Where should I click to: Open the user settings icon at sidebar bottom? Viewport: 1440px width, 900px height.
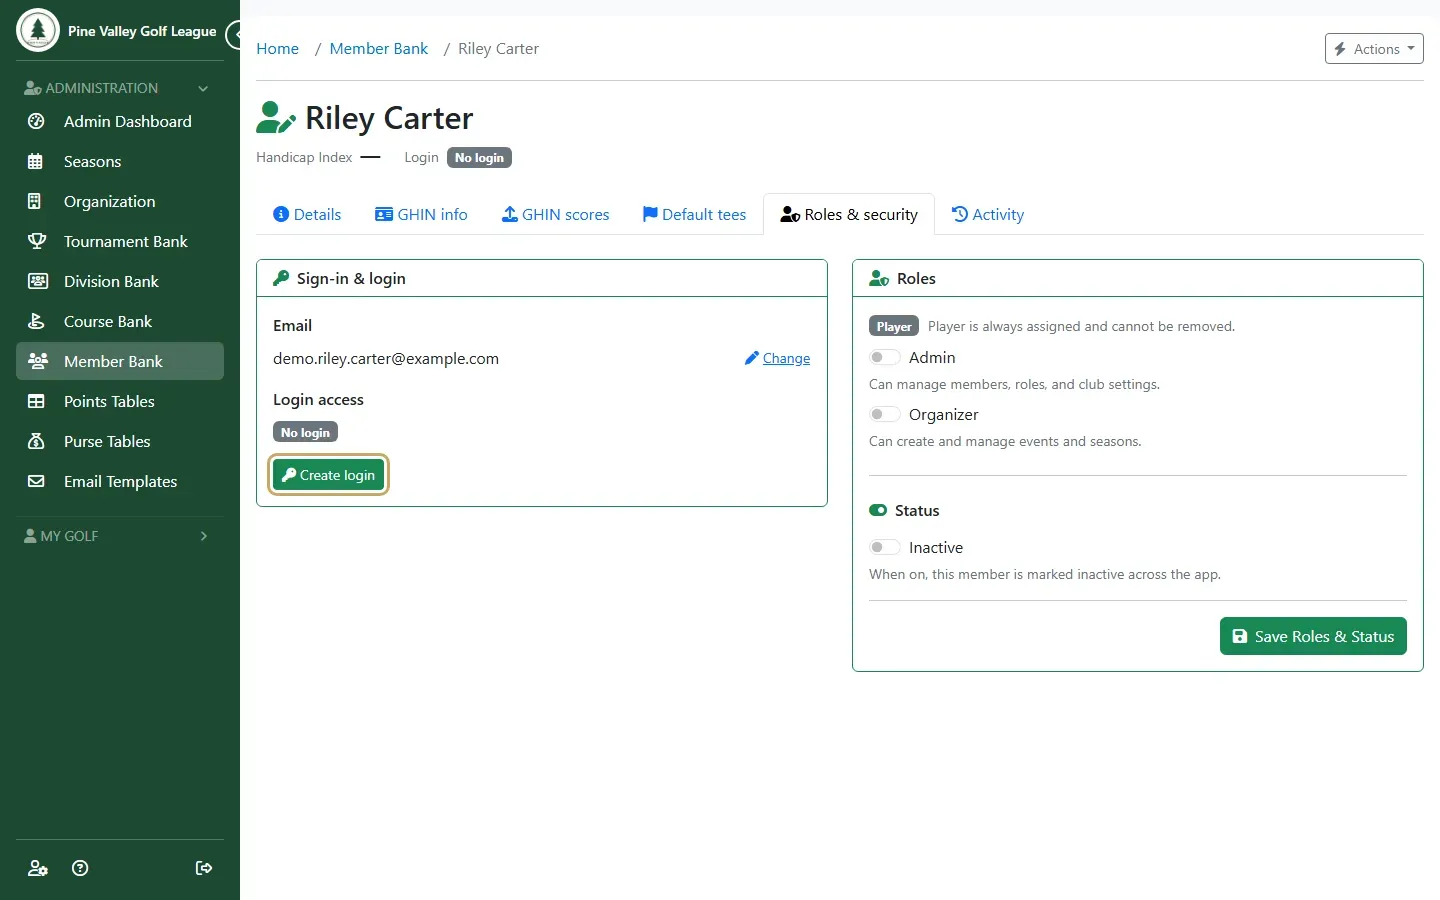pos(38,868)
